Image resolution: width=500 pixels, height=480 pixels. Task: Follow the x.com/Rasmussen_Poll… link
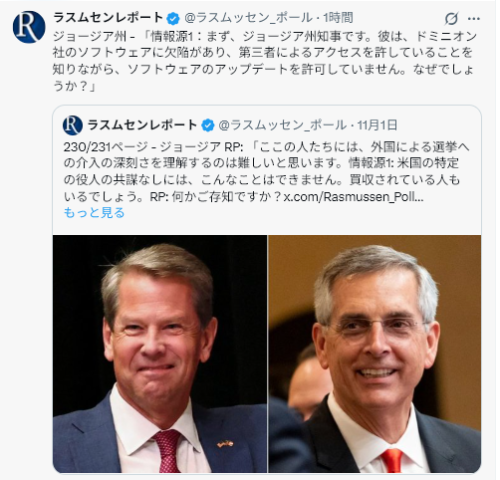coord(353,197)
